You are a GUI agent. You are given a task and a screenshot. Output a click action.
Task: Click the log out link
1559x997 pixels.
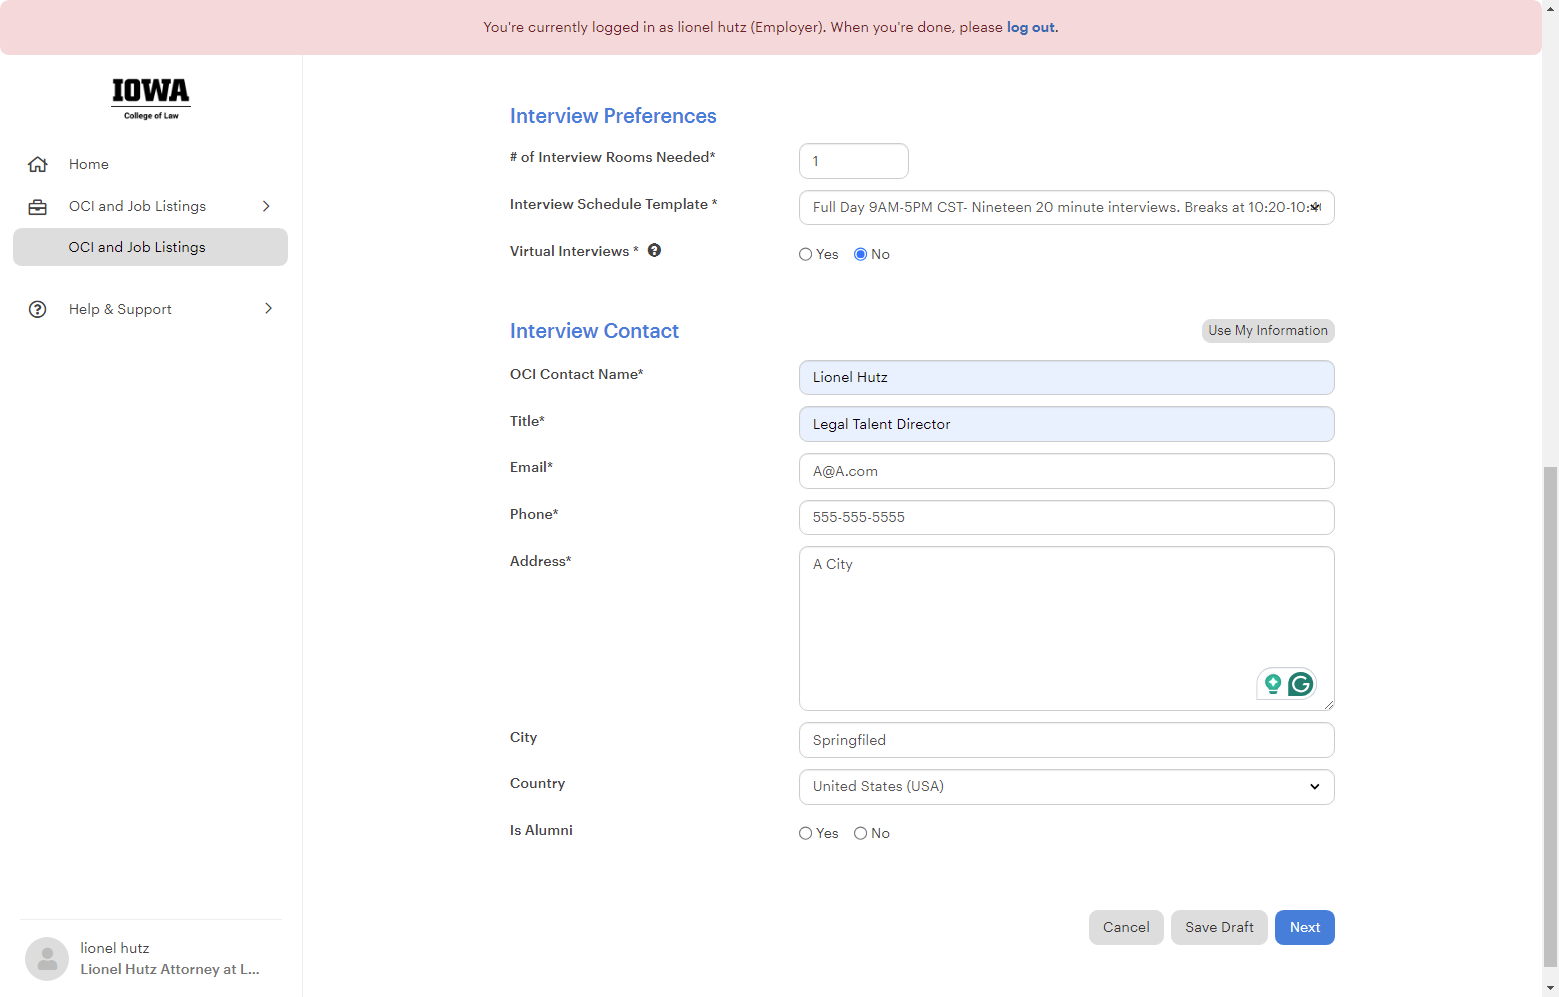tap(1030, 27)
